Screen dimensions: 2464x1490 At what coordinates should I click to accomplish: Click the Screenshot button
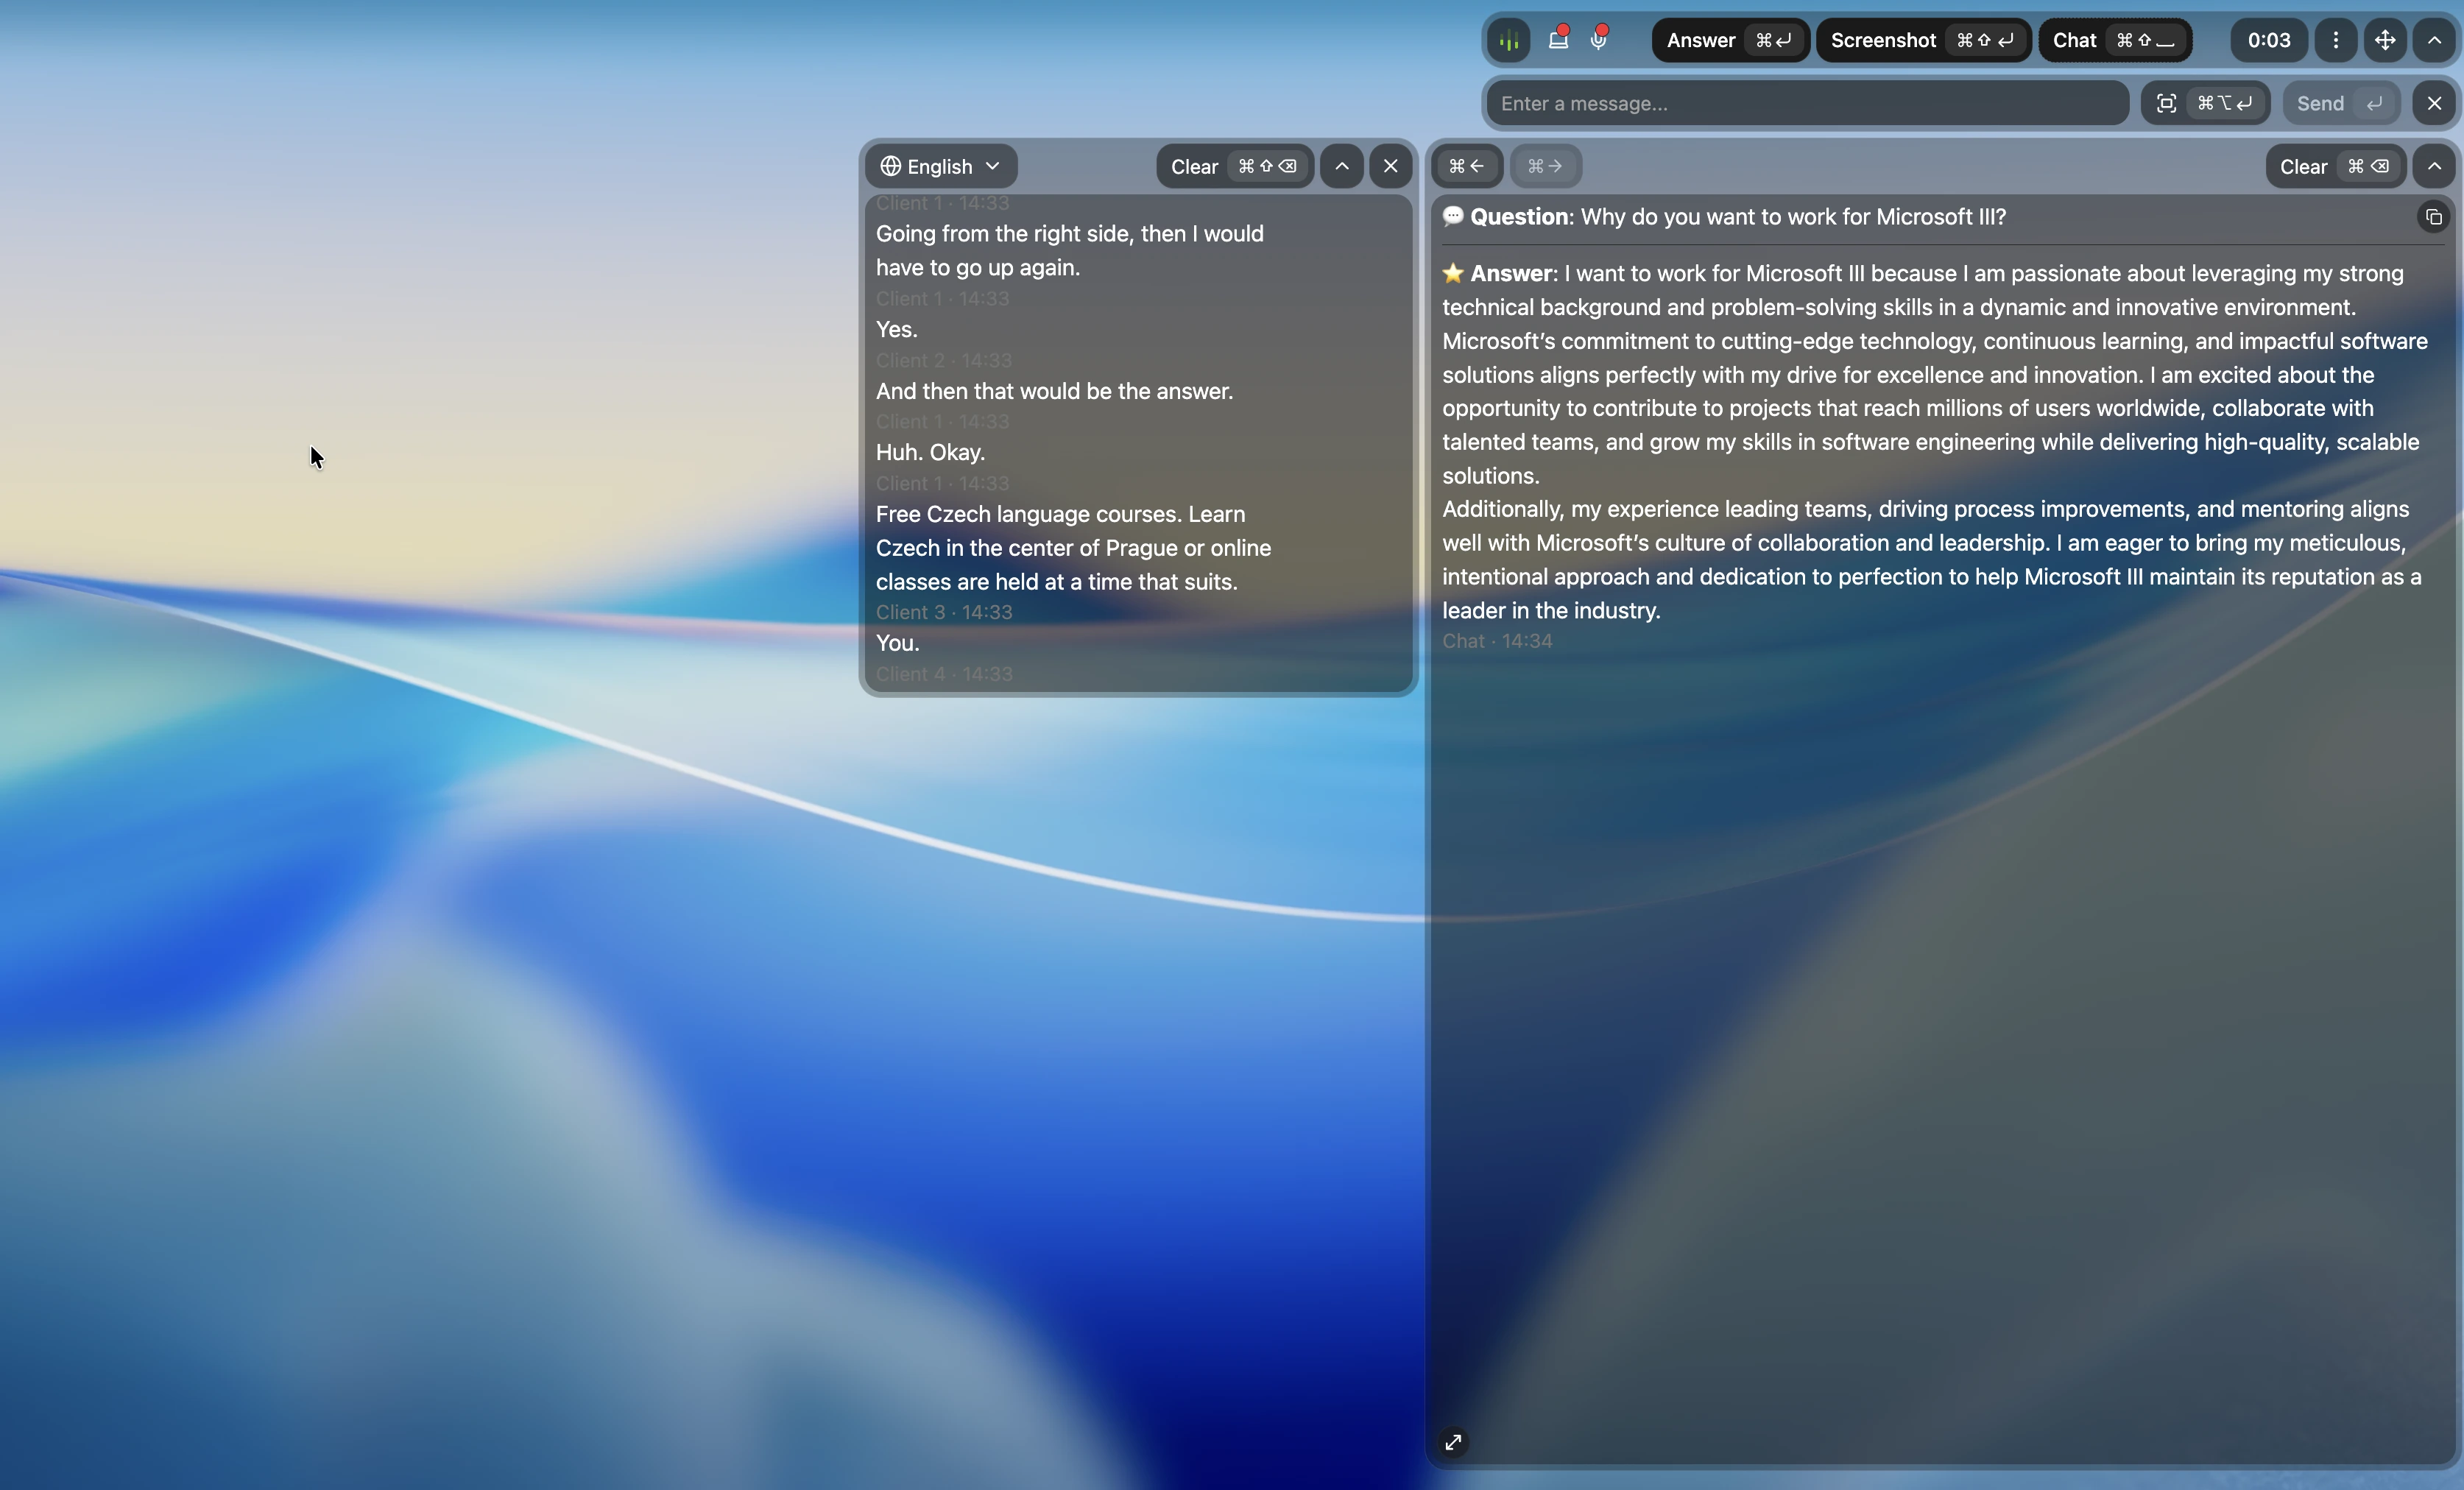pos(1923,40)
